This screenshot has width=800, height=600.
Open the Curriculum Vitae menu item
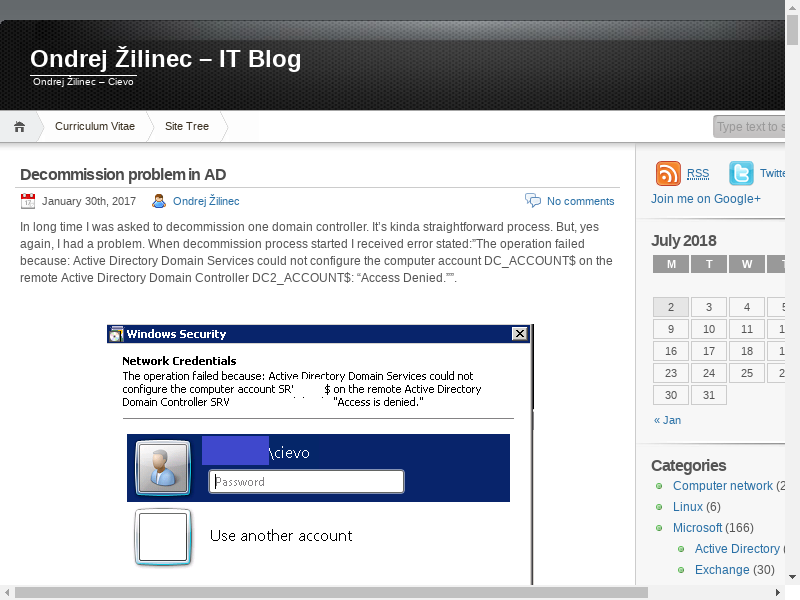point(95,126)
